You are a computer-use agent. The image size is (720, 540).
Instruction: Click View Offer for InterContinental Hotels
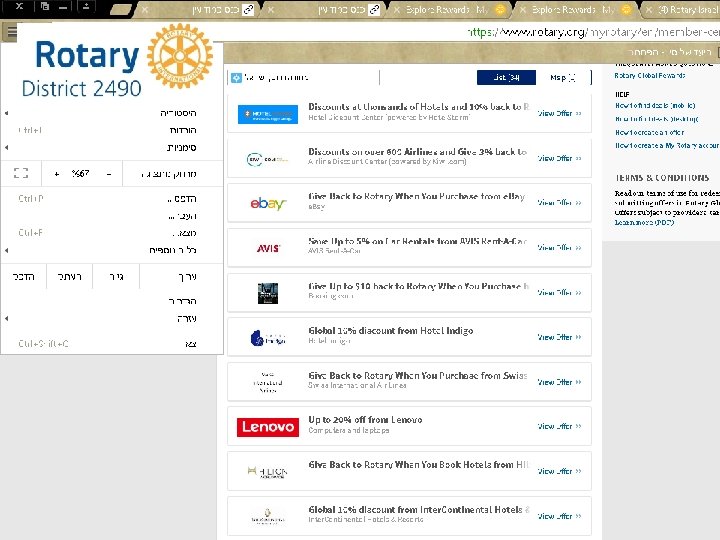(x=559, y=516)
